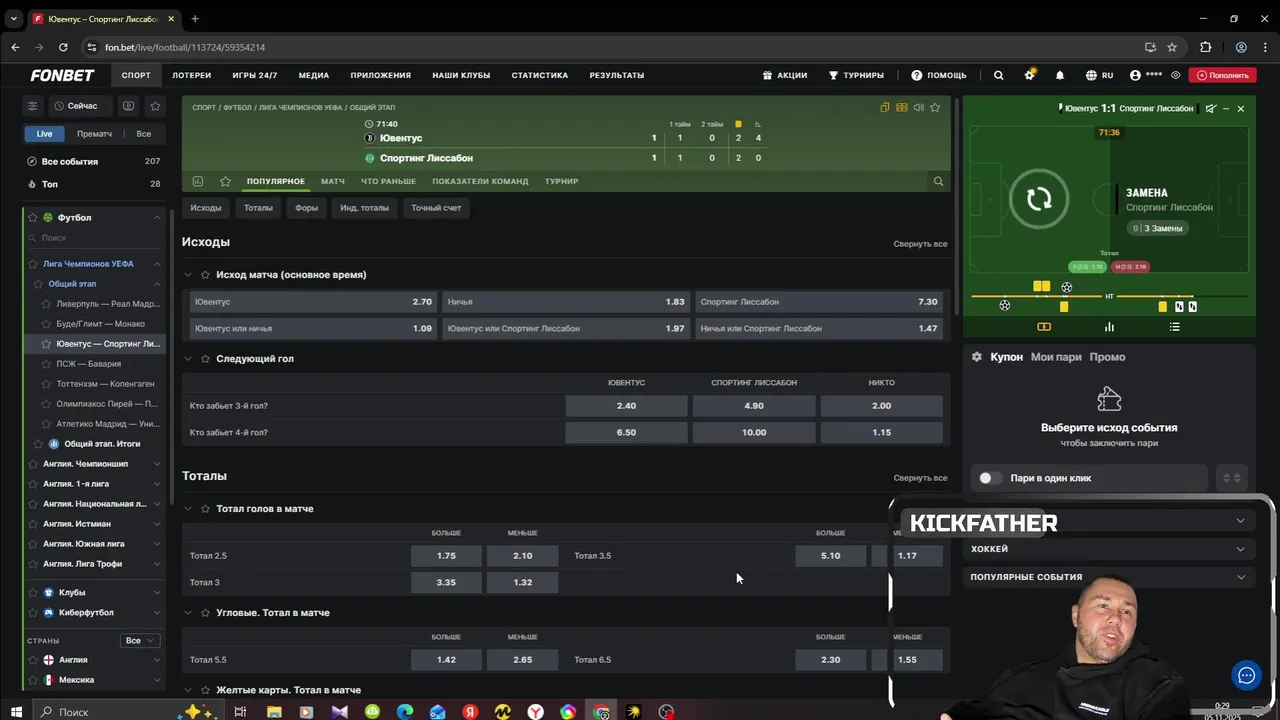
Task: Switch to ПОКАЗАТЕЛИ КОМАНД tab
Action: click(480, 181)
